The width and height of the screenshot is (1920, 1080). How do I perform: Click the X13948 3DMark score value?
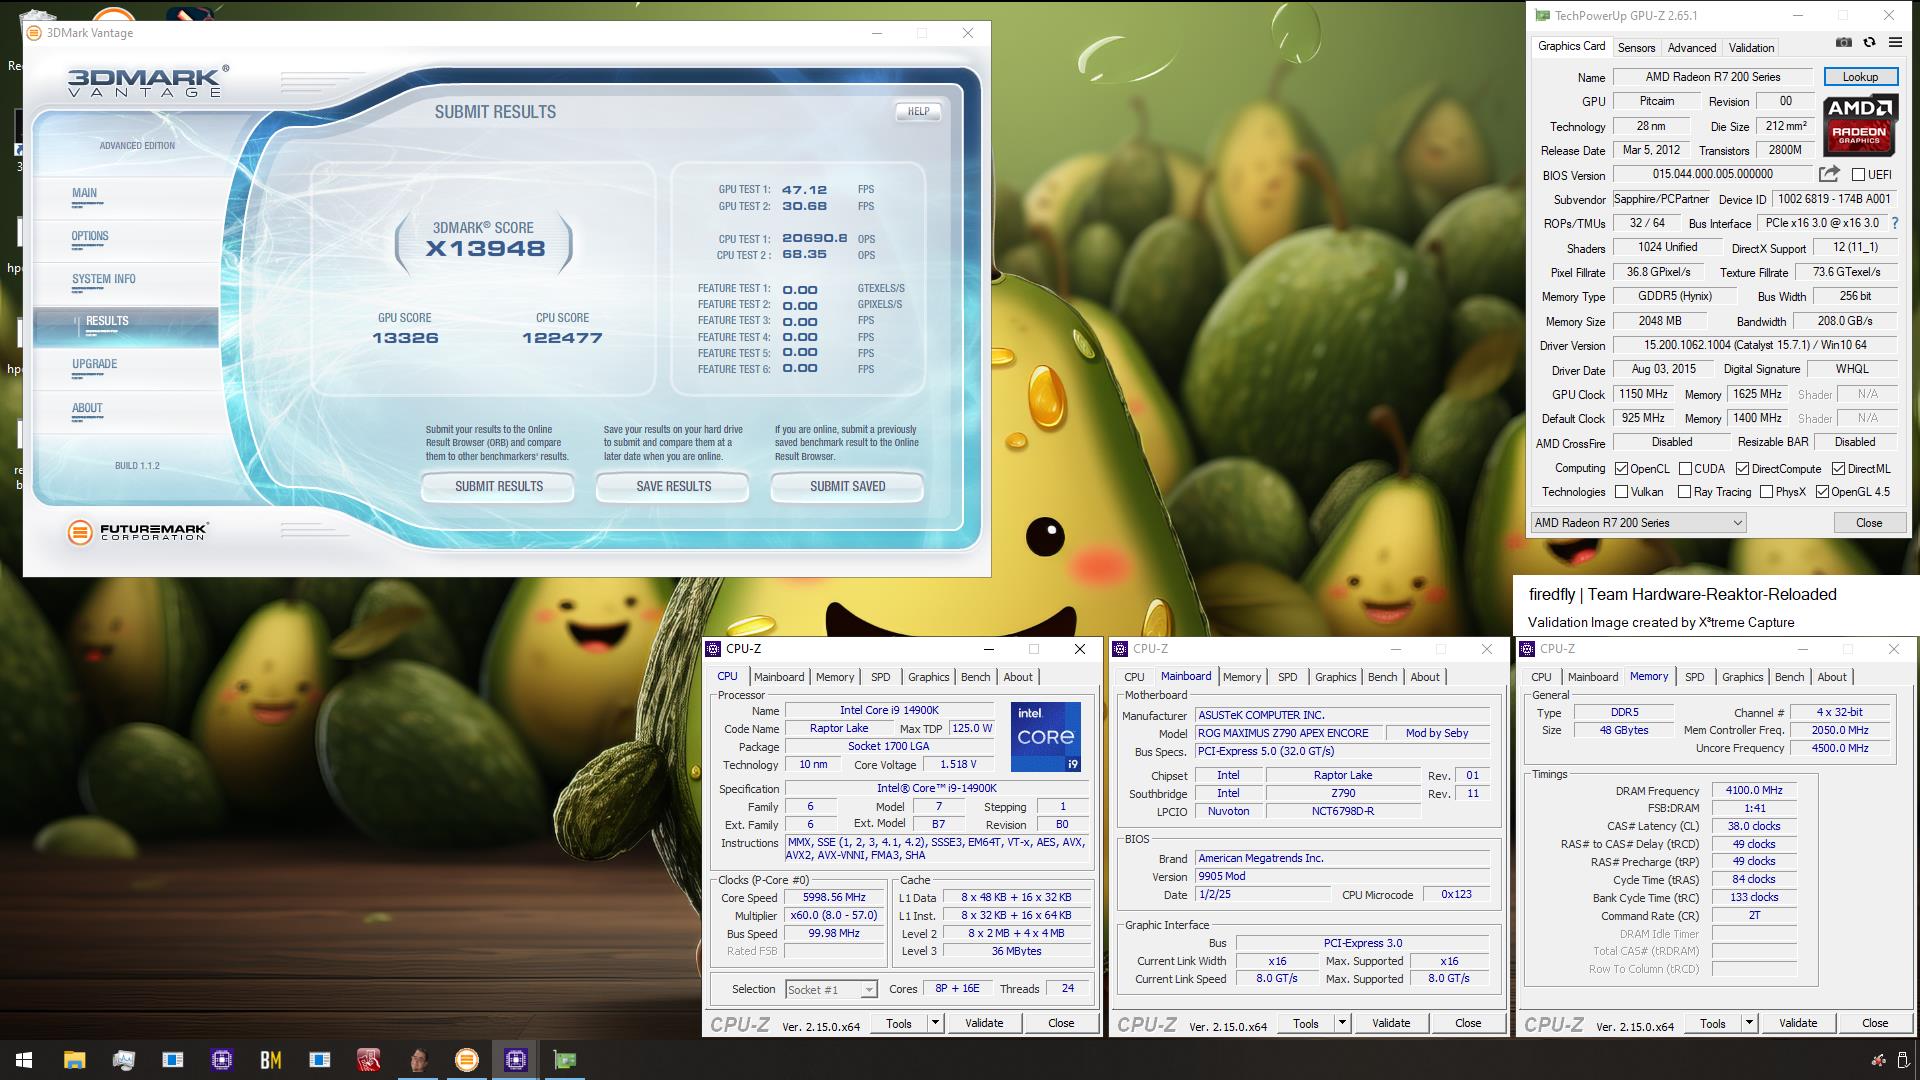pyautogui.click(x=485, y=249)
